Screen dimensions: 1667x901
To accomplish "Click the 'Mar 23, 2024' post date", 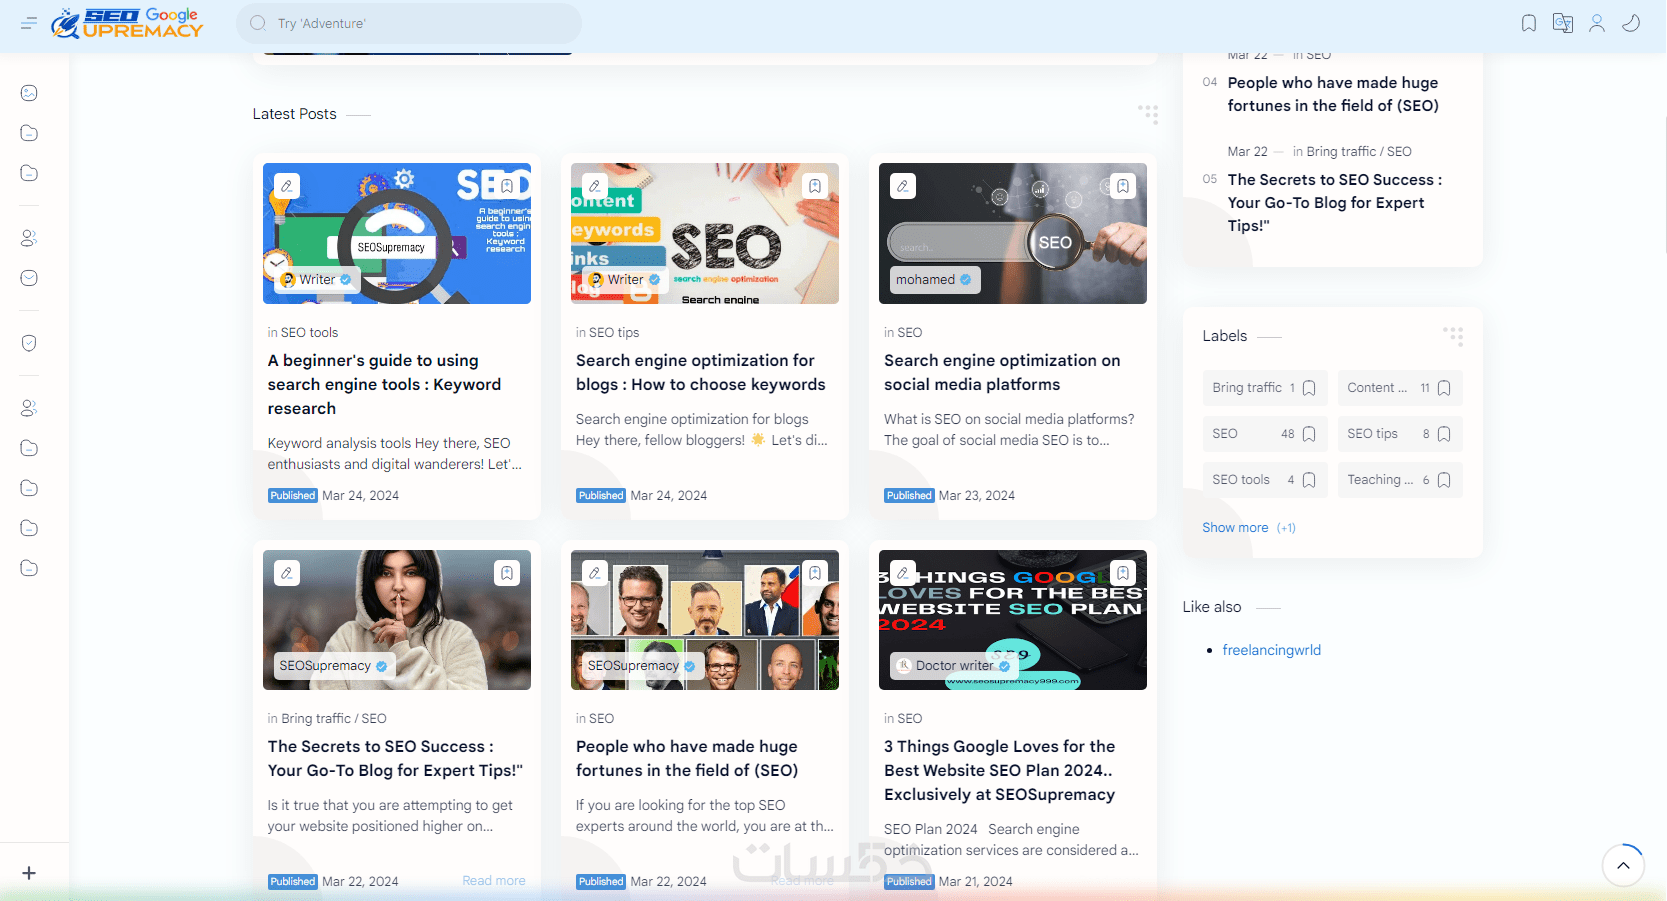I will coord(977,496).
